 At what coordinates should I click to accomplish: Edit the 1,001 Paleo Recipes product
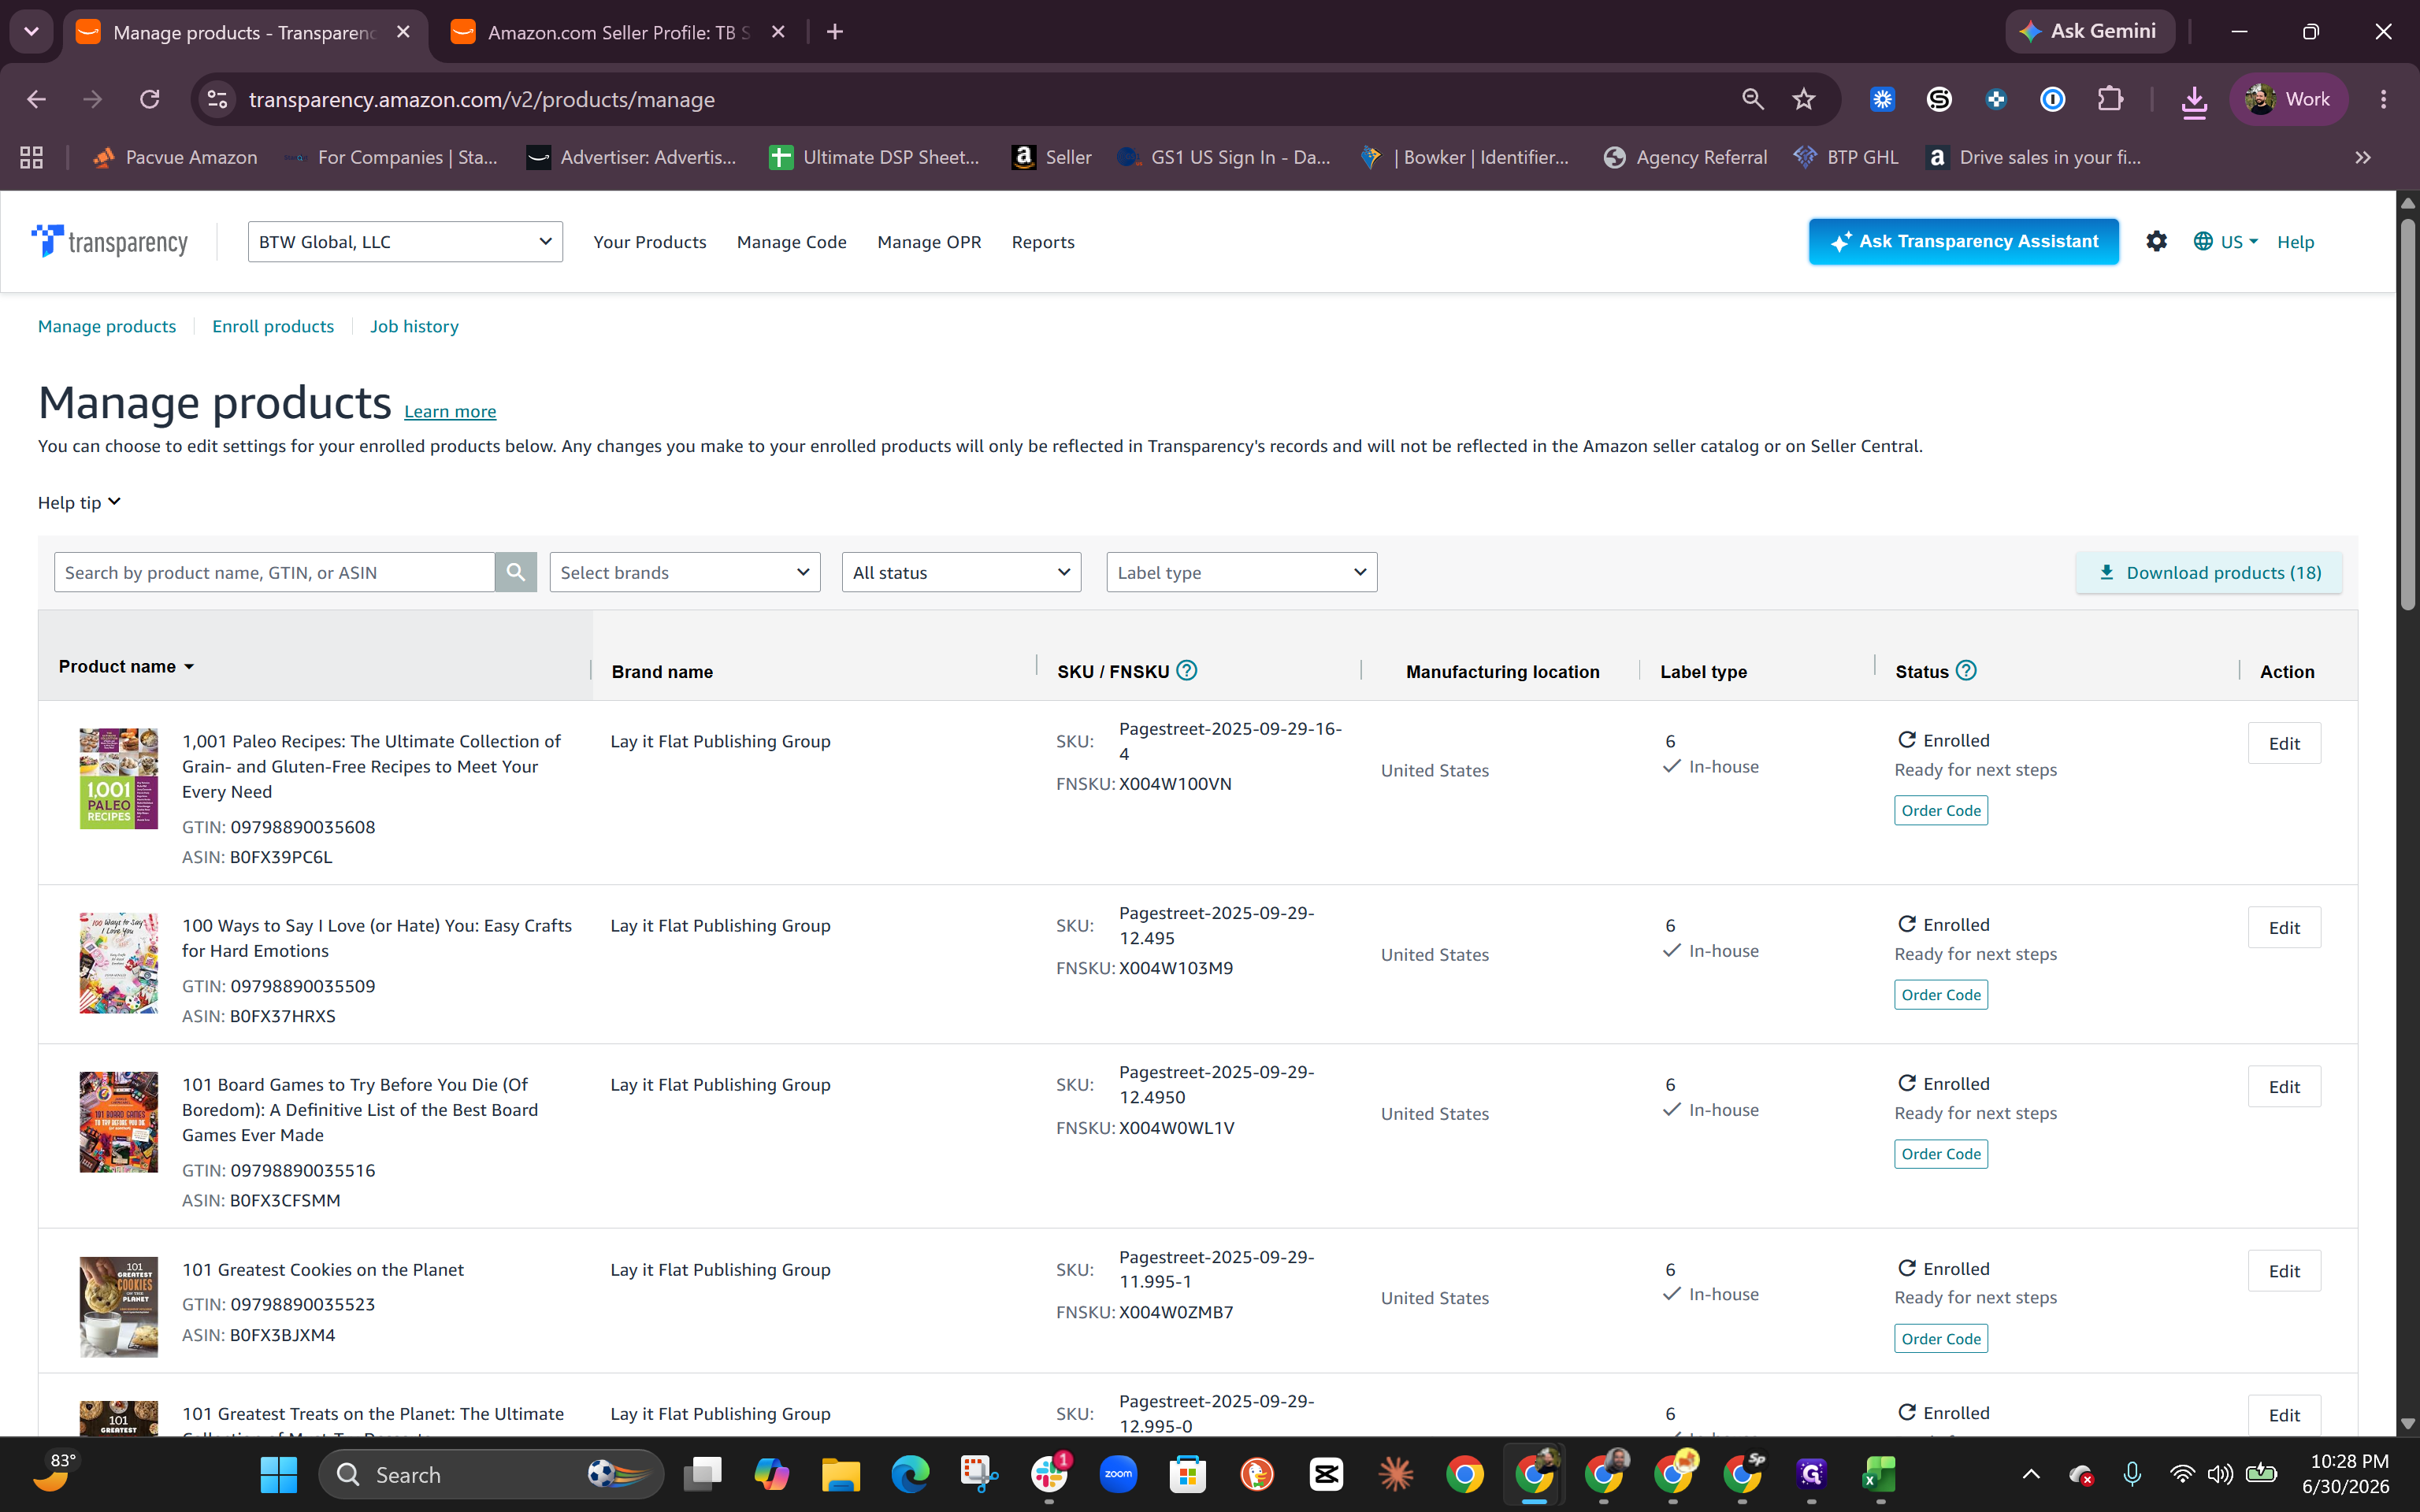[2284, 743]
